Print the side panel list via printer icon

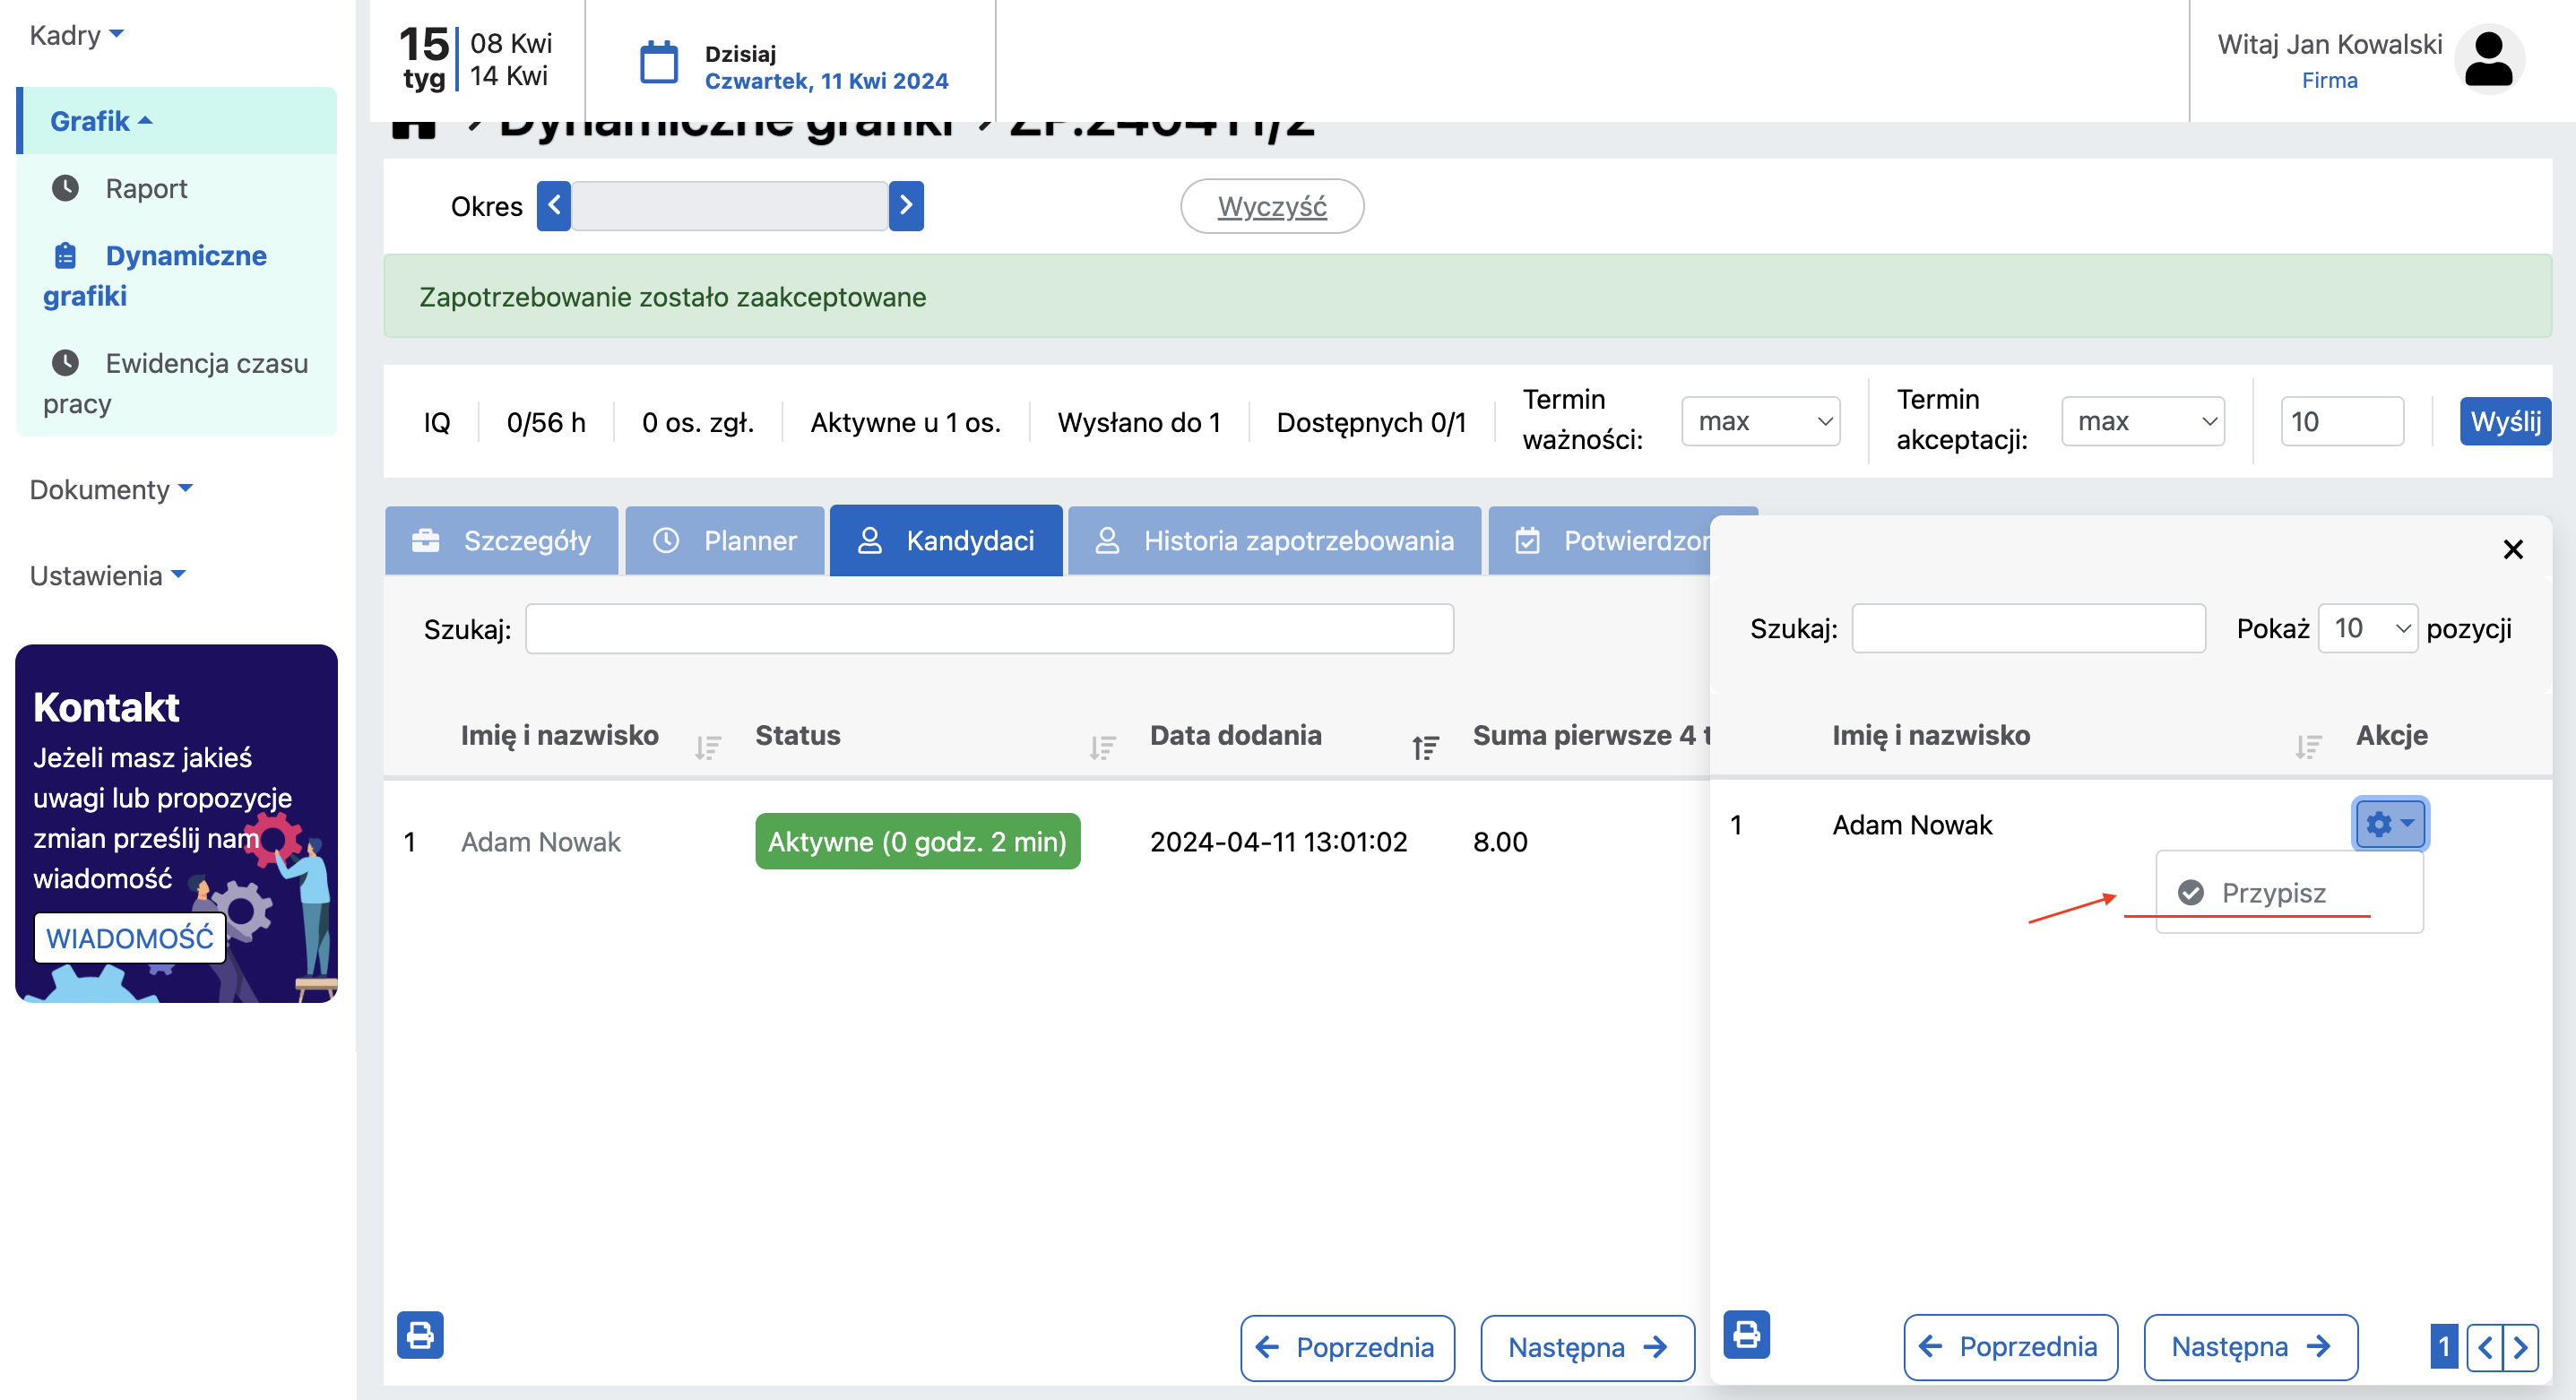tap(1747, 1335)
